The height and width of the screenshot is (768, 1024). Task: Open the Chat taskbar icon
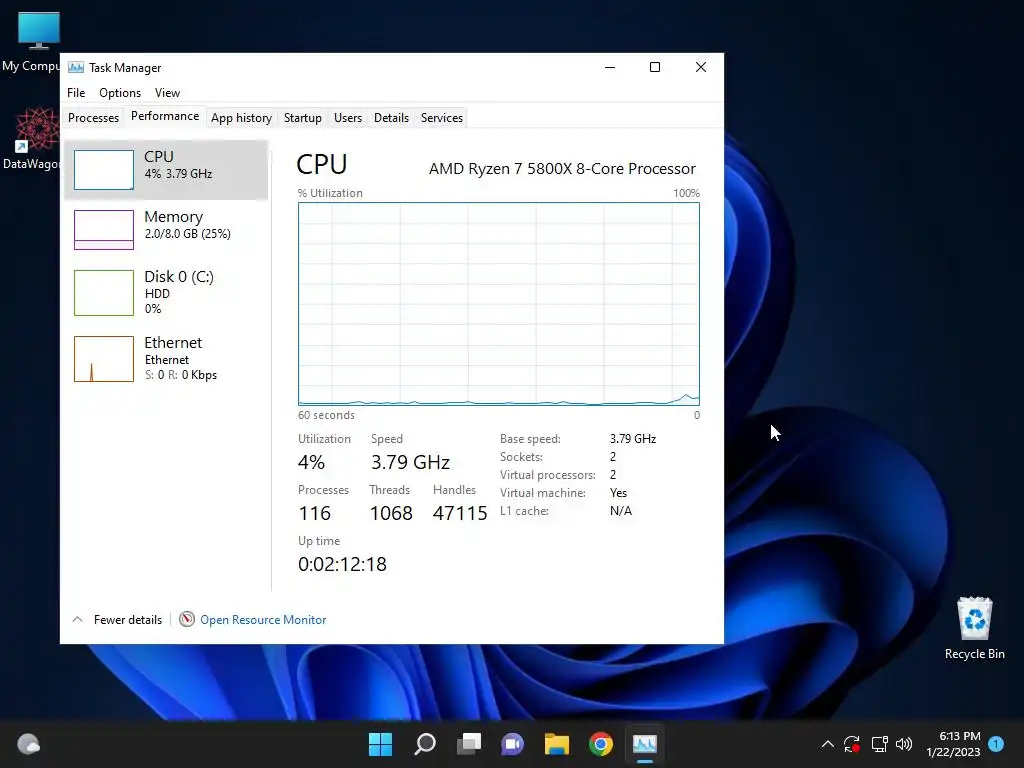click(x=513, y=744)
